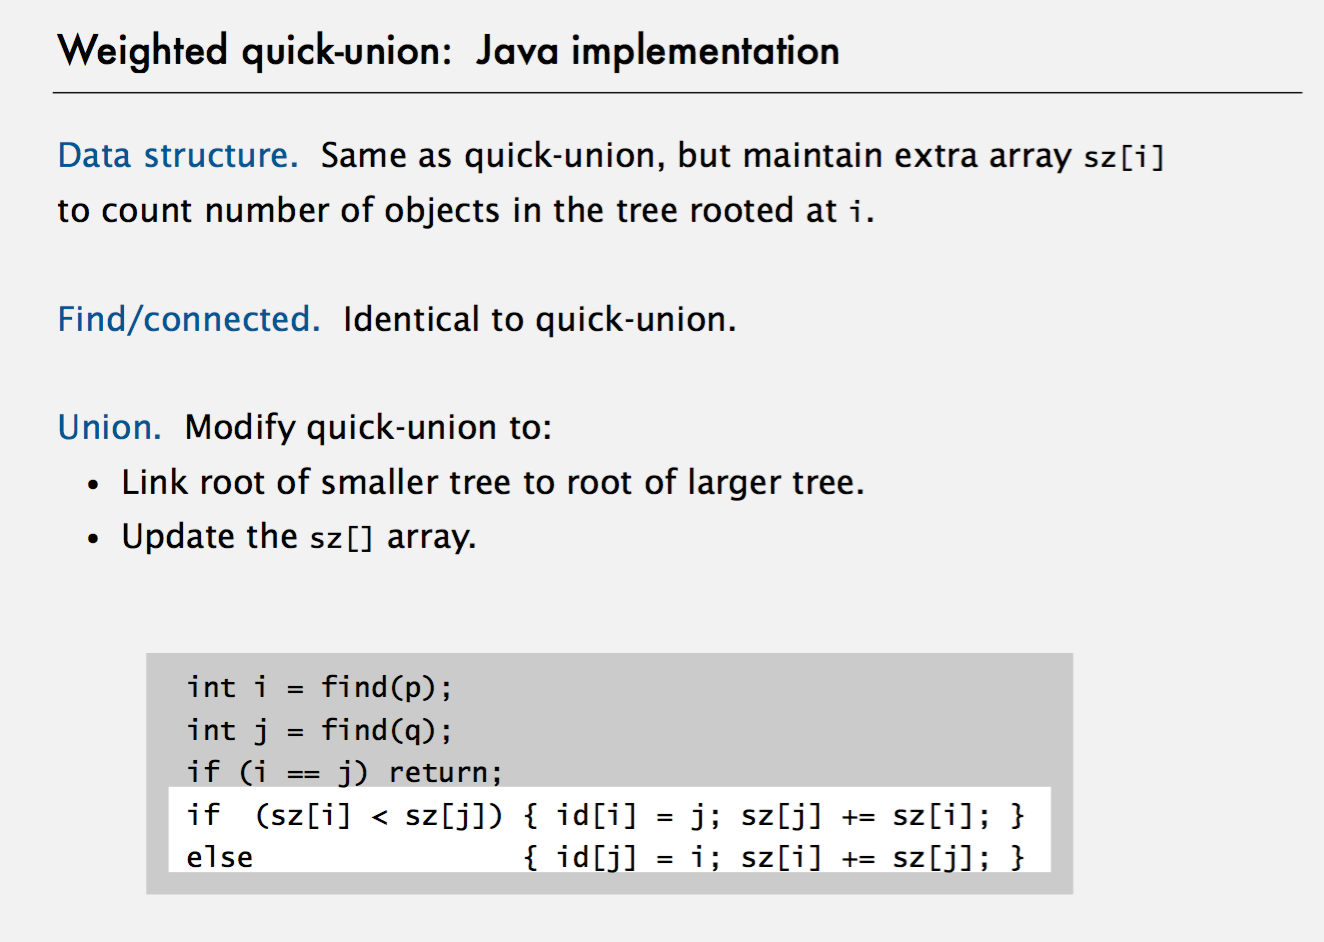
Task: Click the text 'Identical to quick-union.'
Action: (539, 320)
